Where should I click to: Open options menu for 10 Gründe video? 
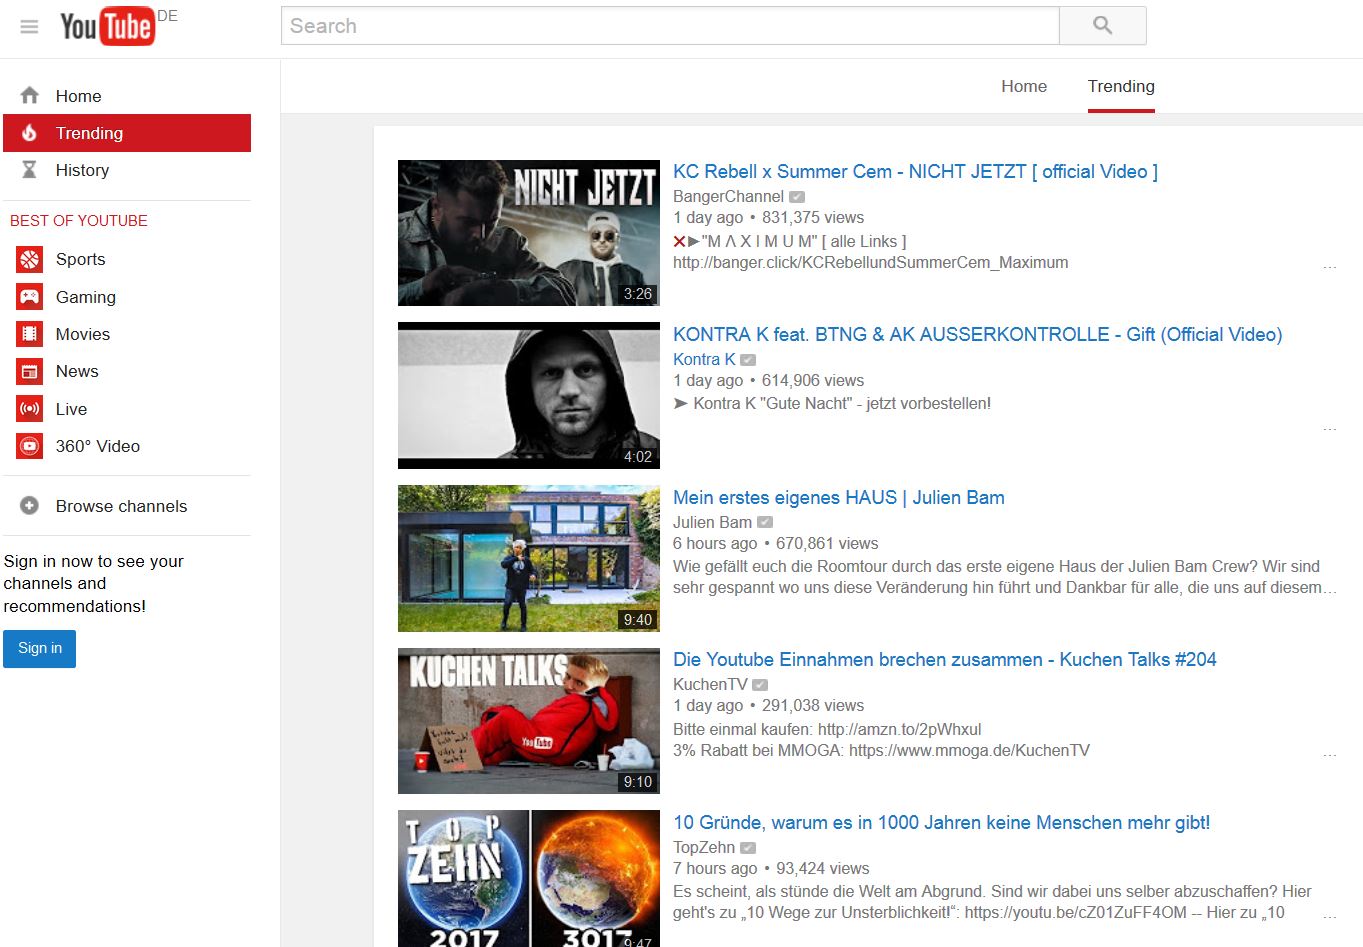point(1329,917)
